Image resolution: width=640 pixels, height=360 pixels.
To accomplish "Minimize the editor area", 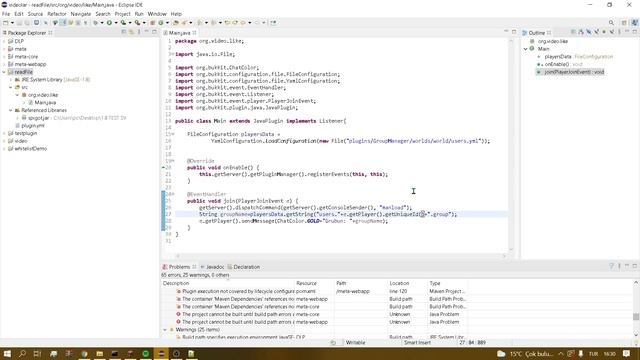I will (506, 31).
